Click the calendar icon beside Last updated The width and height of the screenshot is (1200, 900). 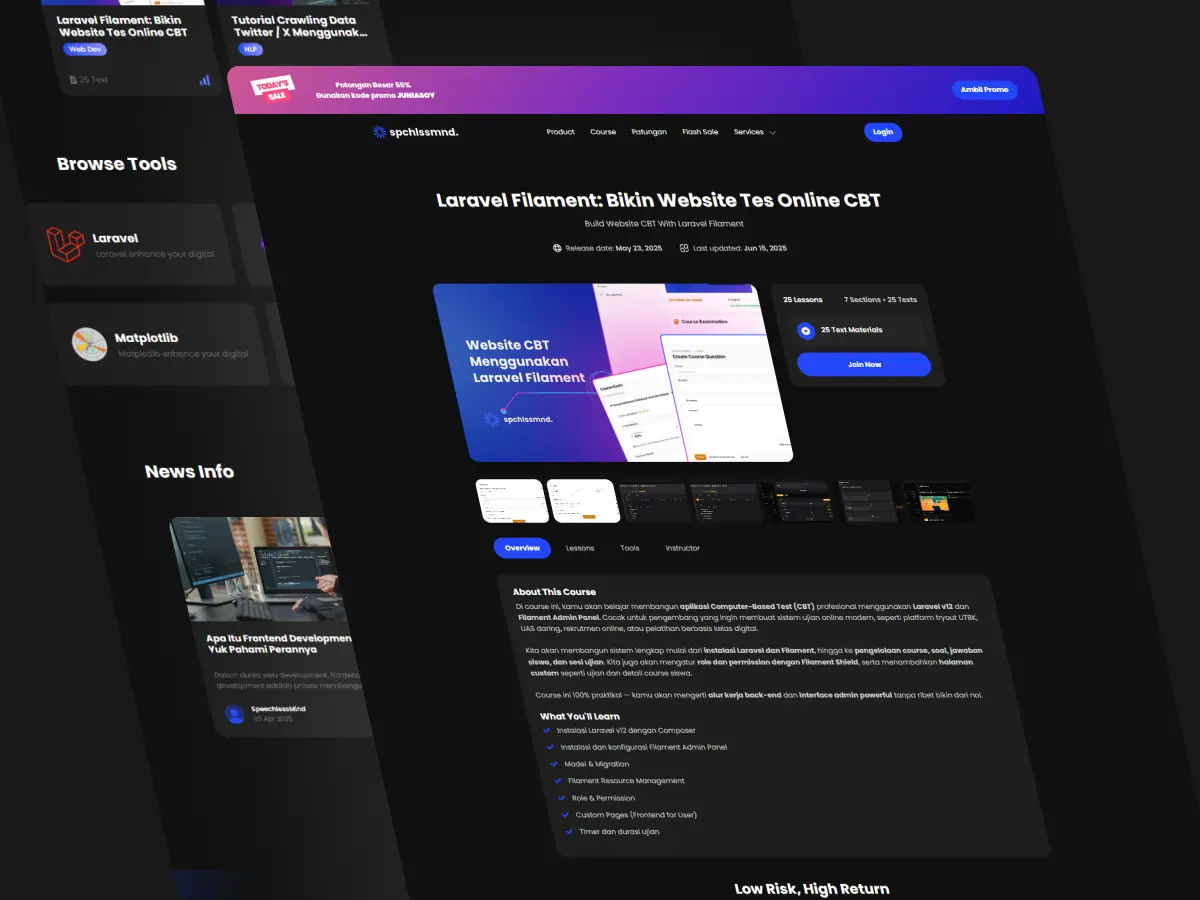(684, 248)
